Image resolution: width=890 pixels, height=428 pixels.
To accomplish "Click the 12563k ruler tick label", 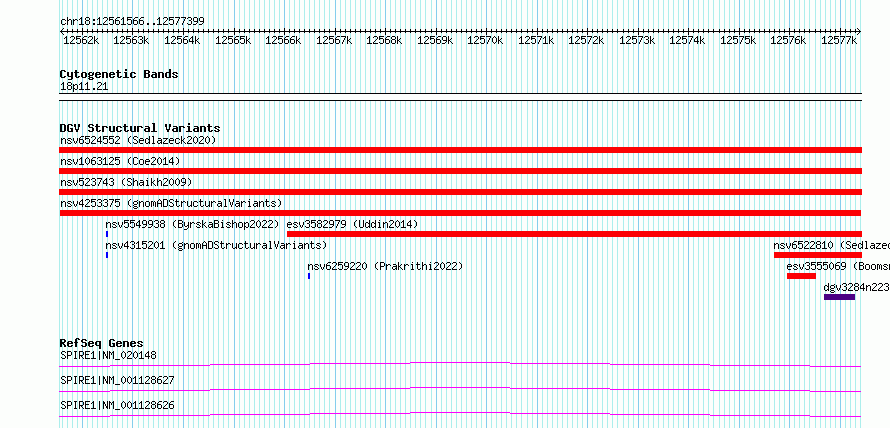I will point(131,40).
